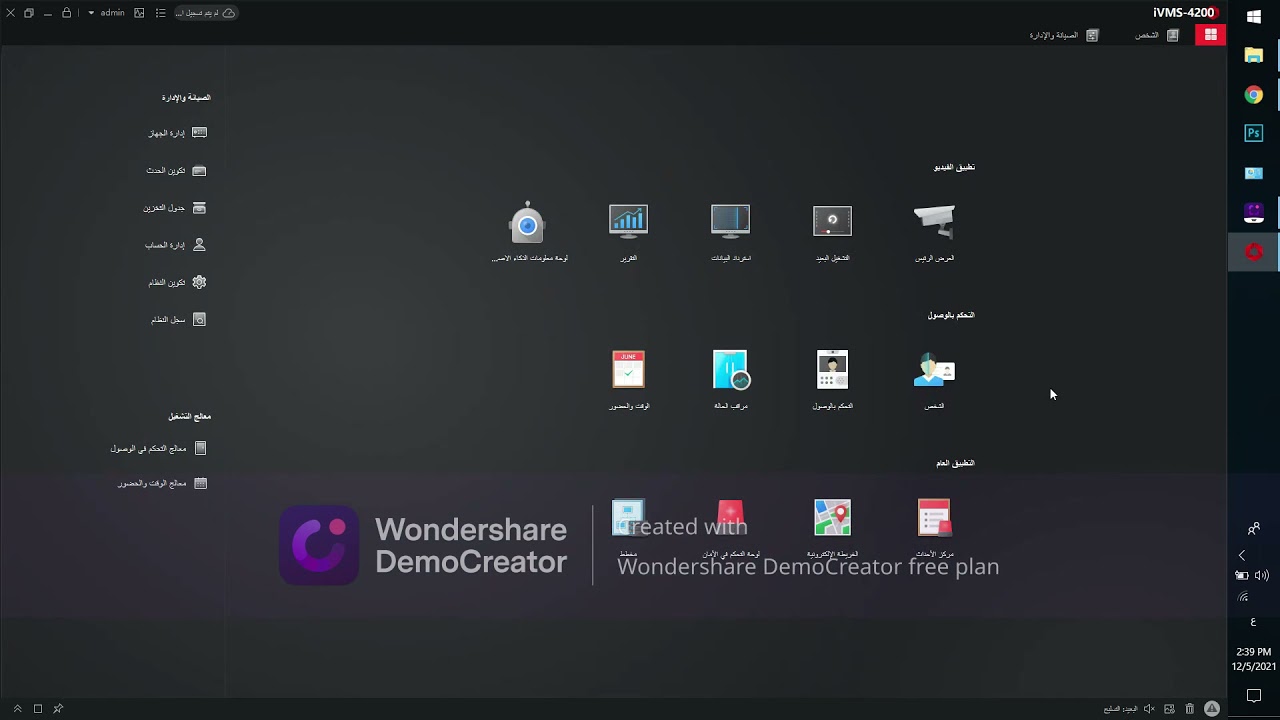Switch to the red Control Panel grid tab
This screenshot has width=1280, height=720.
(1210, 35)
